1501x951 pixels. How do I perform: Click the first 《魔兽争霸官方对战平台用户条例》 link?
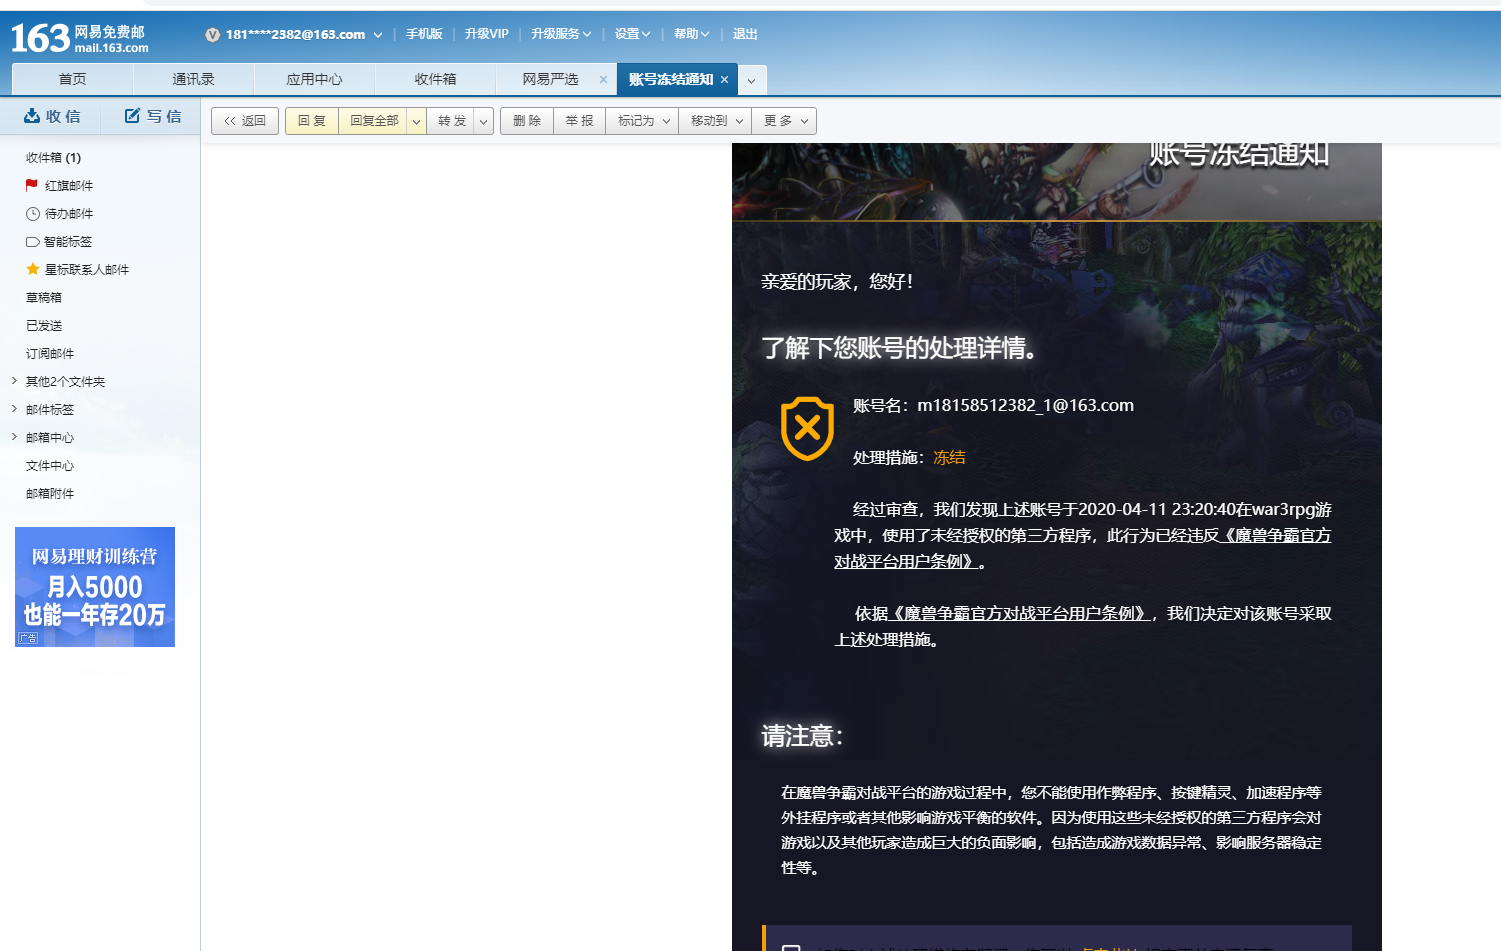coord(1082,548)
